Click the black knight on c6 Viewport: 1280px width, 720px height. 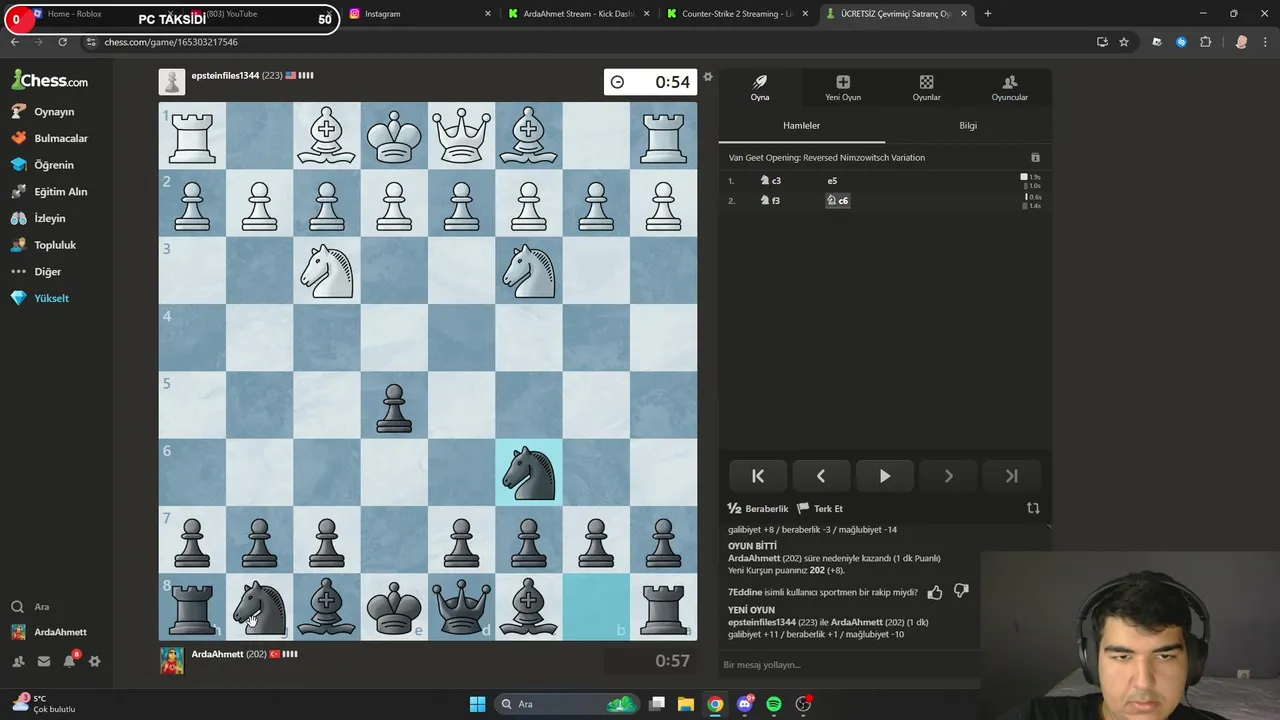click(x=529, y=472)
